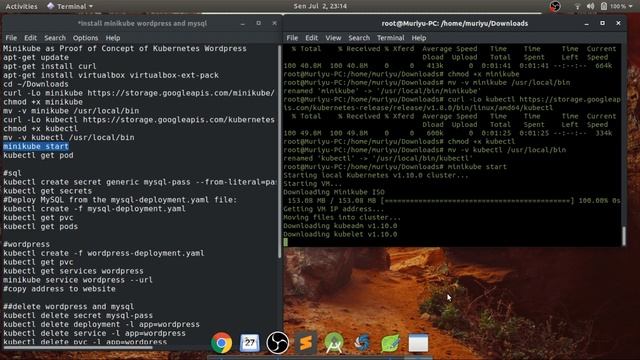Image resolution: width=640 pixels, height=360 pixels.
Task: Click the editor title 'install minikube wordpress and mysql'
Action: 142,23
